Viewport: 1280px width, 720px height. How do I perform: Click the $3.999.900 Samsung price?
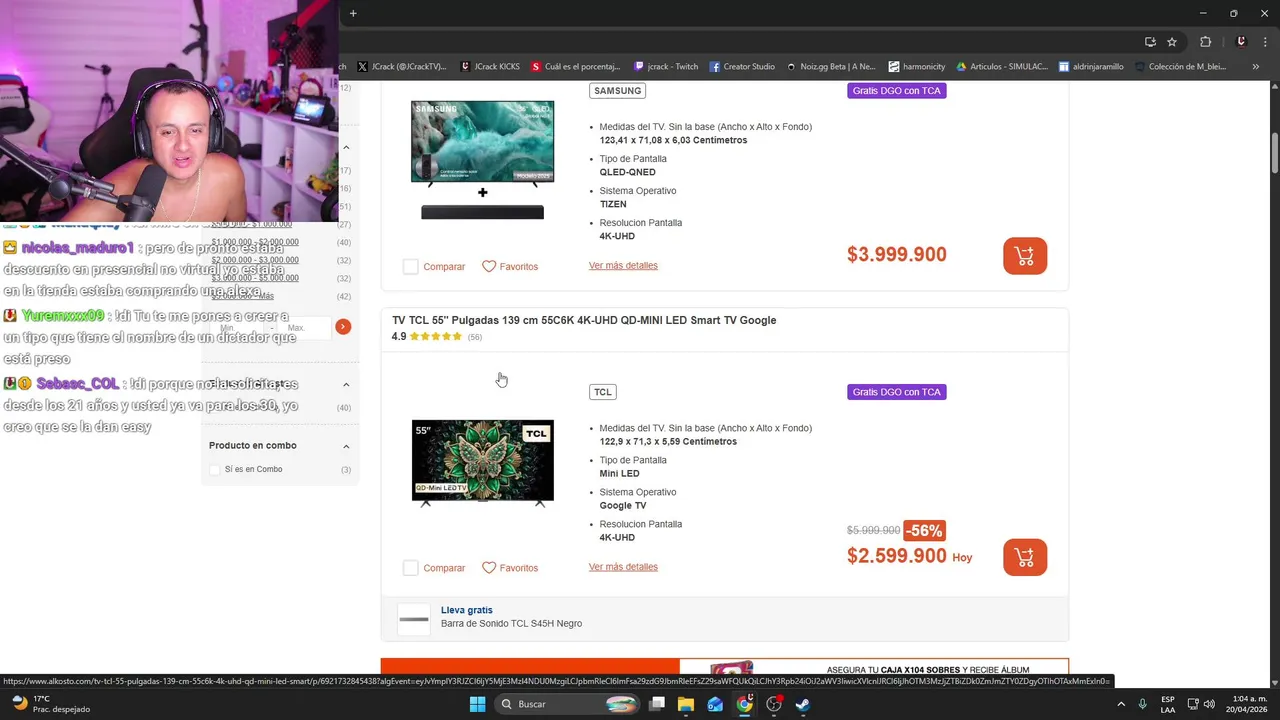pyautogui.click(x=897, y=255)
